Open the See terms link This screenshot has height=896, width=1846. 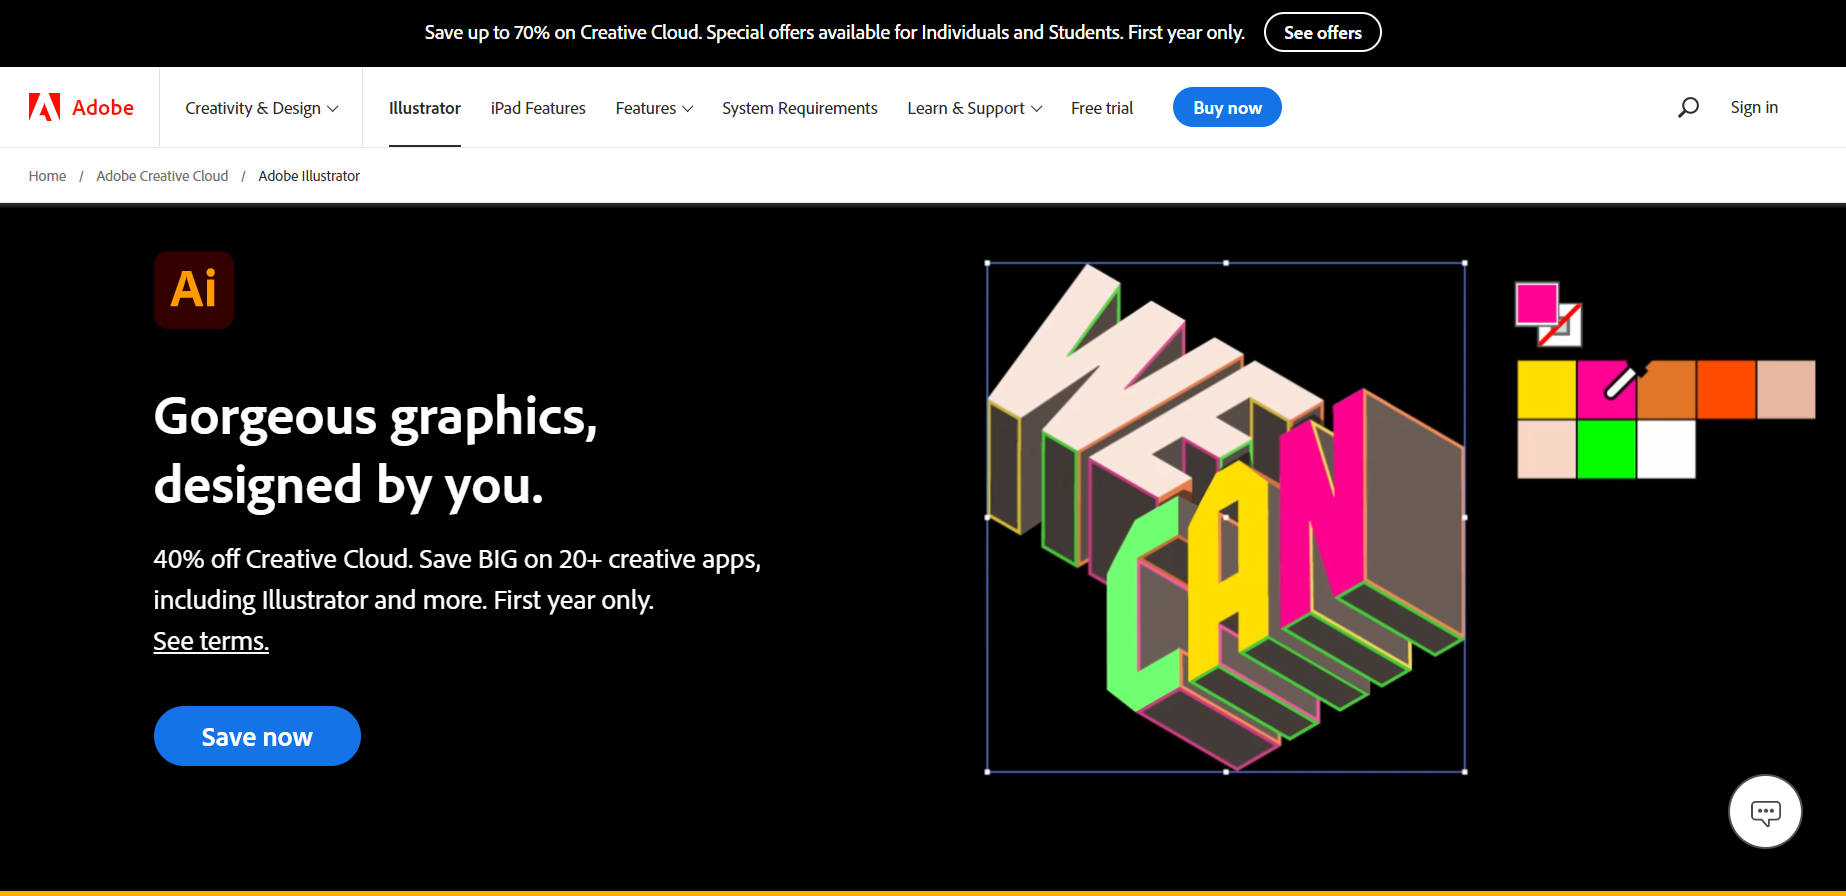(x=211, y=641)
